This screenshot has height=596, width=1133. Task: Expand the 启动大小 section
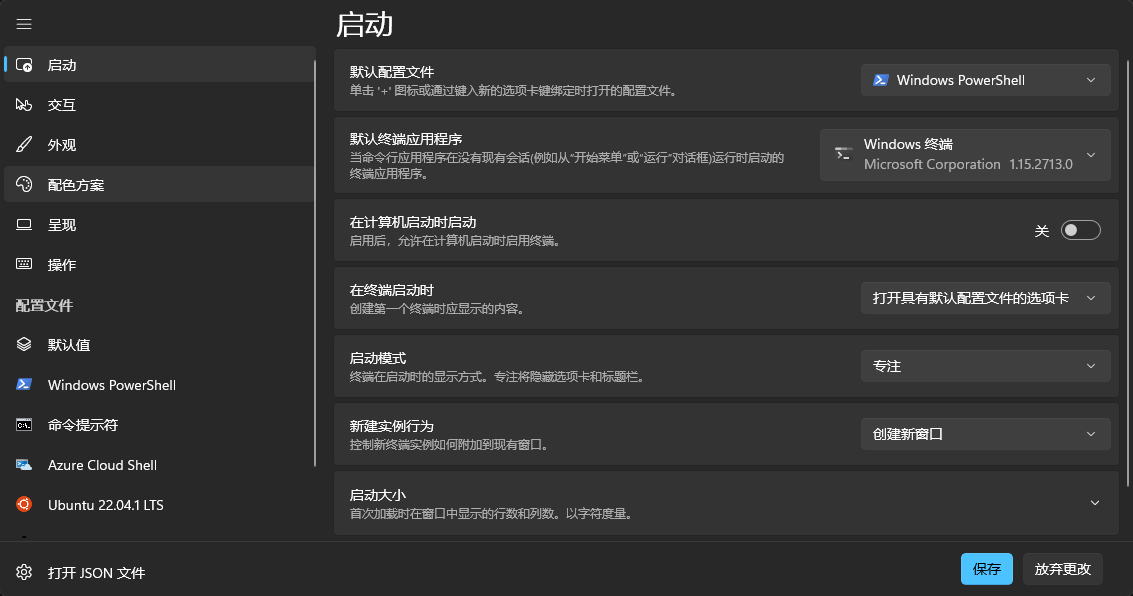(x=1094, y=503)
